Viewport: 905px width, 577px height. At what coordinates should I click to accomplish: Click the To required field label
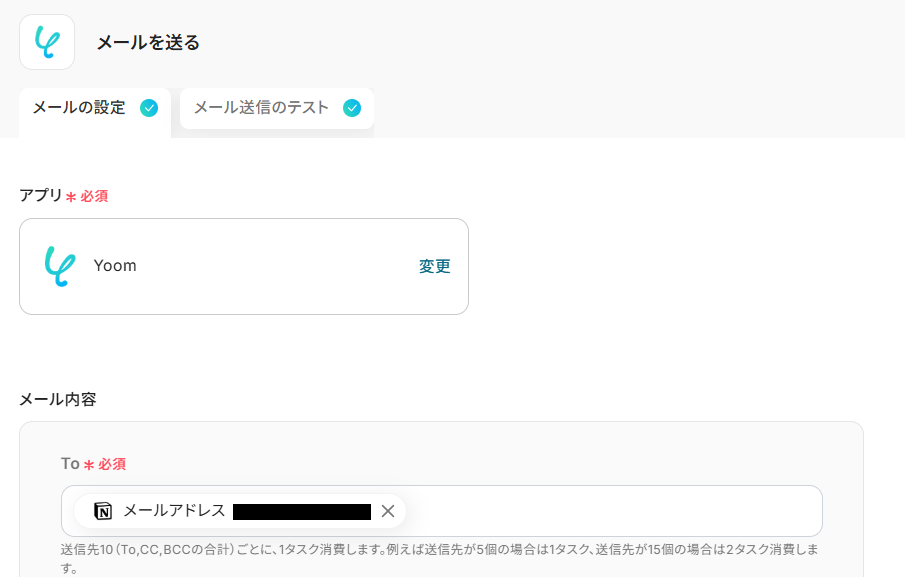[94, 464]
